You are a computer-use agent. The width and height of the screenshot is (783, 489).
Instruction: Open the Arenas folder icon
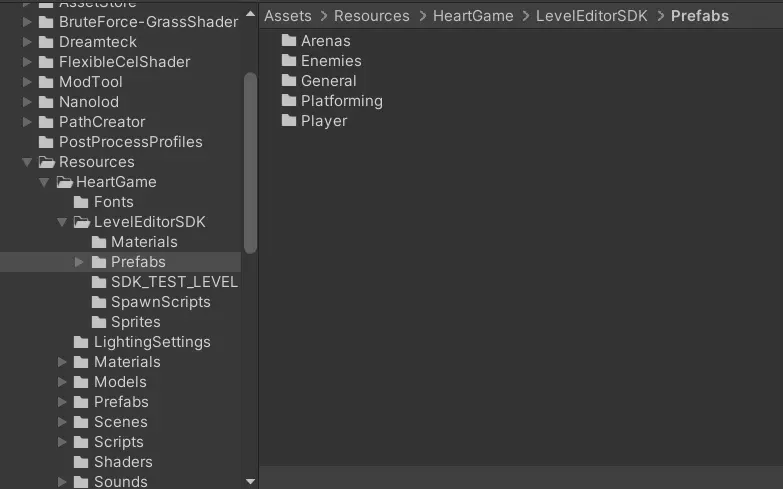(289, 41)
